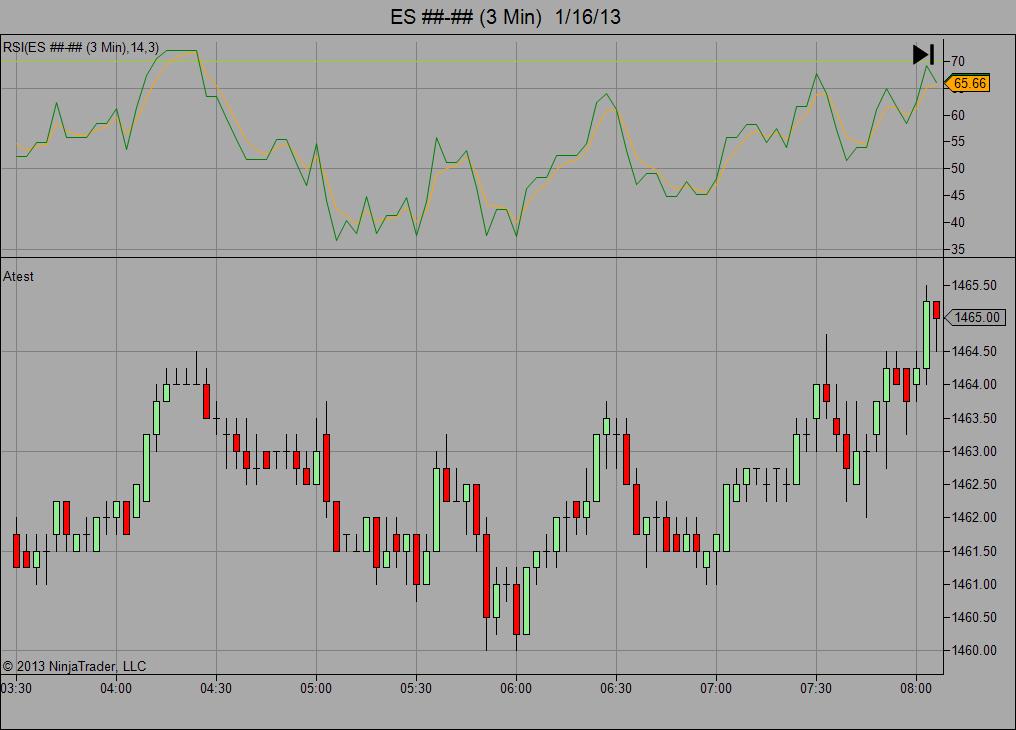Click the RSI axis label 40
1016x730 pixels.
[958, 222]
